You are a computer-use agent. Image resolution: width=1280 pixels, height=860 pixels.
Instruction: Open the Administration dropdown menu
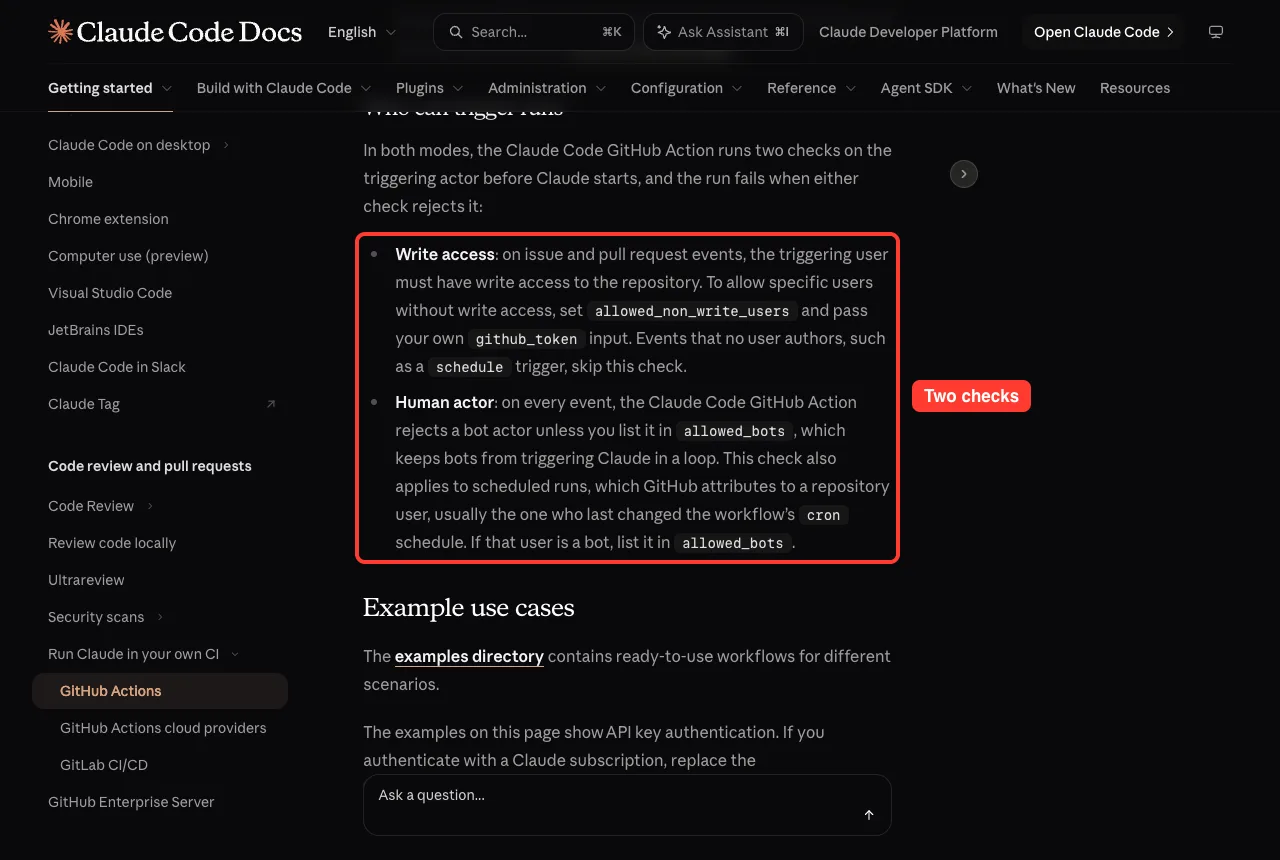click(x=547, y=88)
